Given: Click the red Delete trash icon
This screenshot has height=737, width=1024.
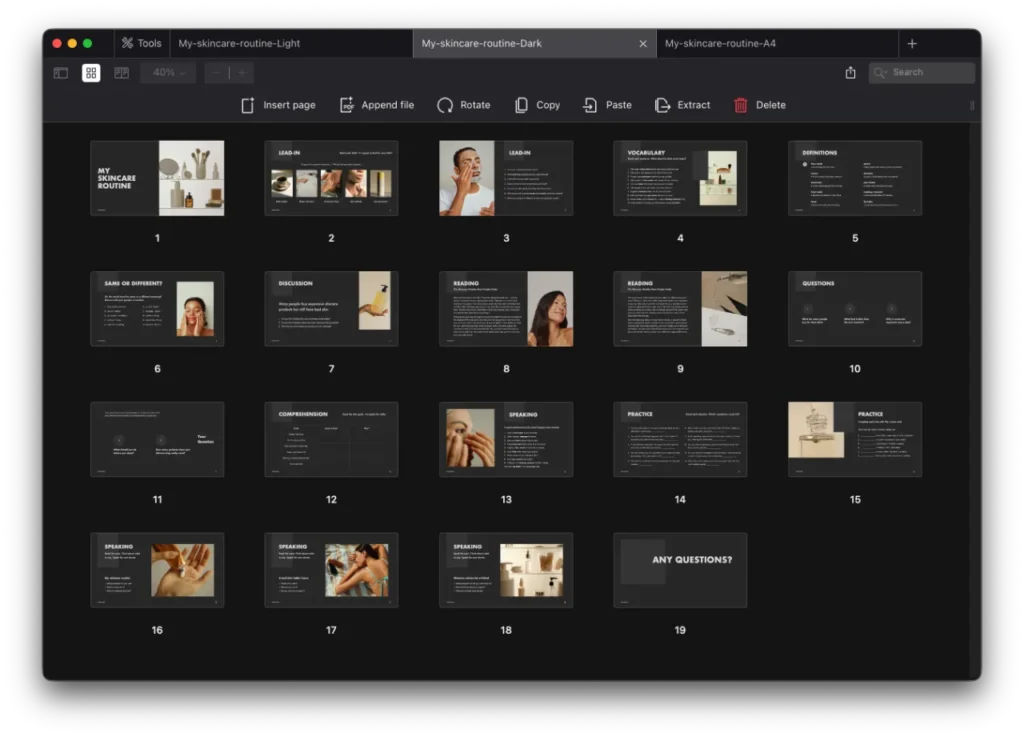Looking at the screenshot, I should pyautogui.click(x=740, y=105).
